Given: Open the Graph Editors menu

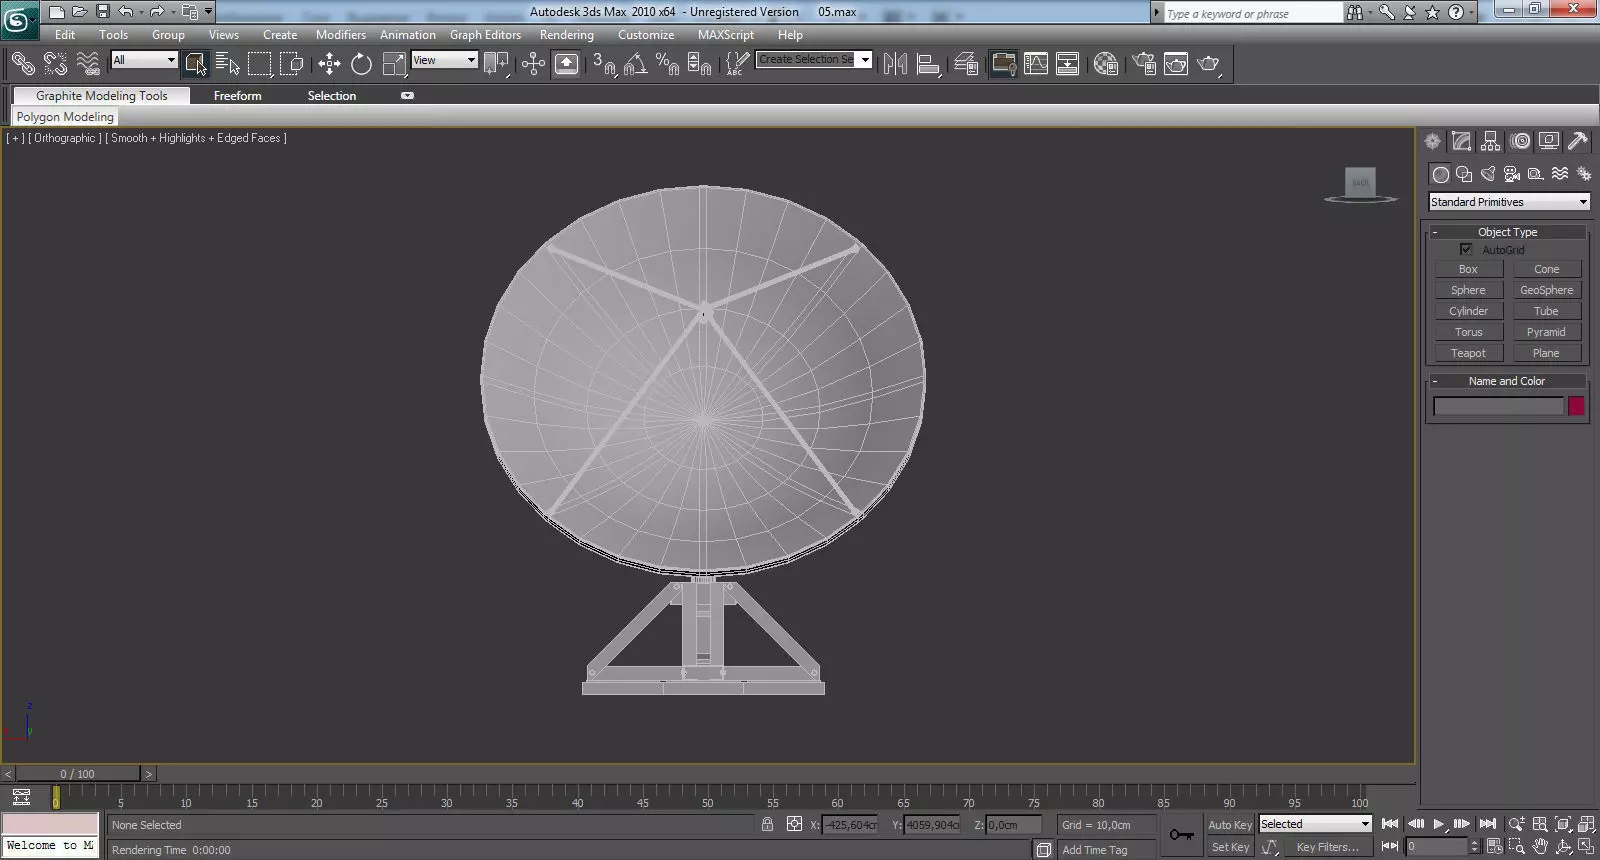Looking at the screenshot, I should 485,35.
